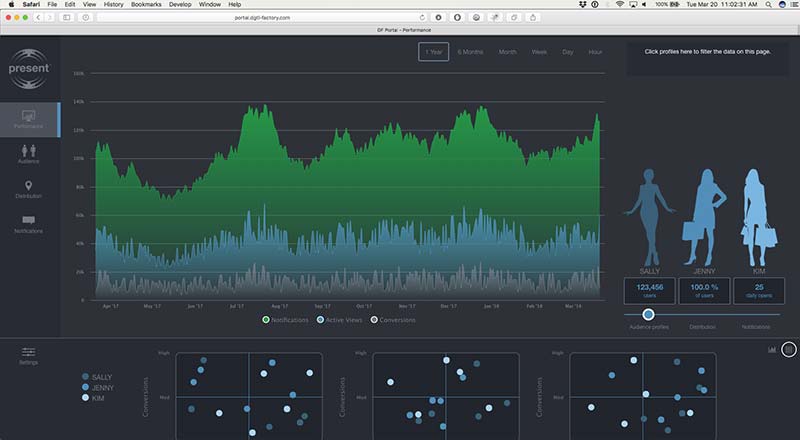The image size is (800, 440).
Task: Click the 25 daily opens box
Action: [x=759, y=291]
